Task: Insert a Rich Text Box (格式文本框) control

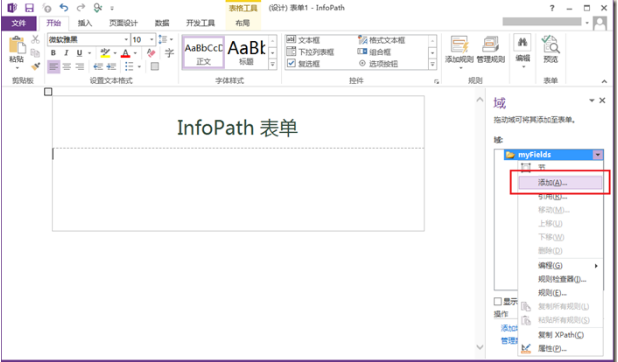Action: [382, 40]
